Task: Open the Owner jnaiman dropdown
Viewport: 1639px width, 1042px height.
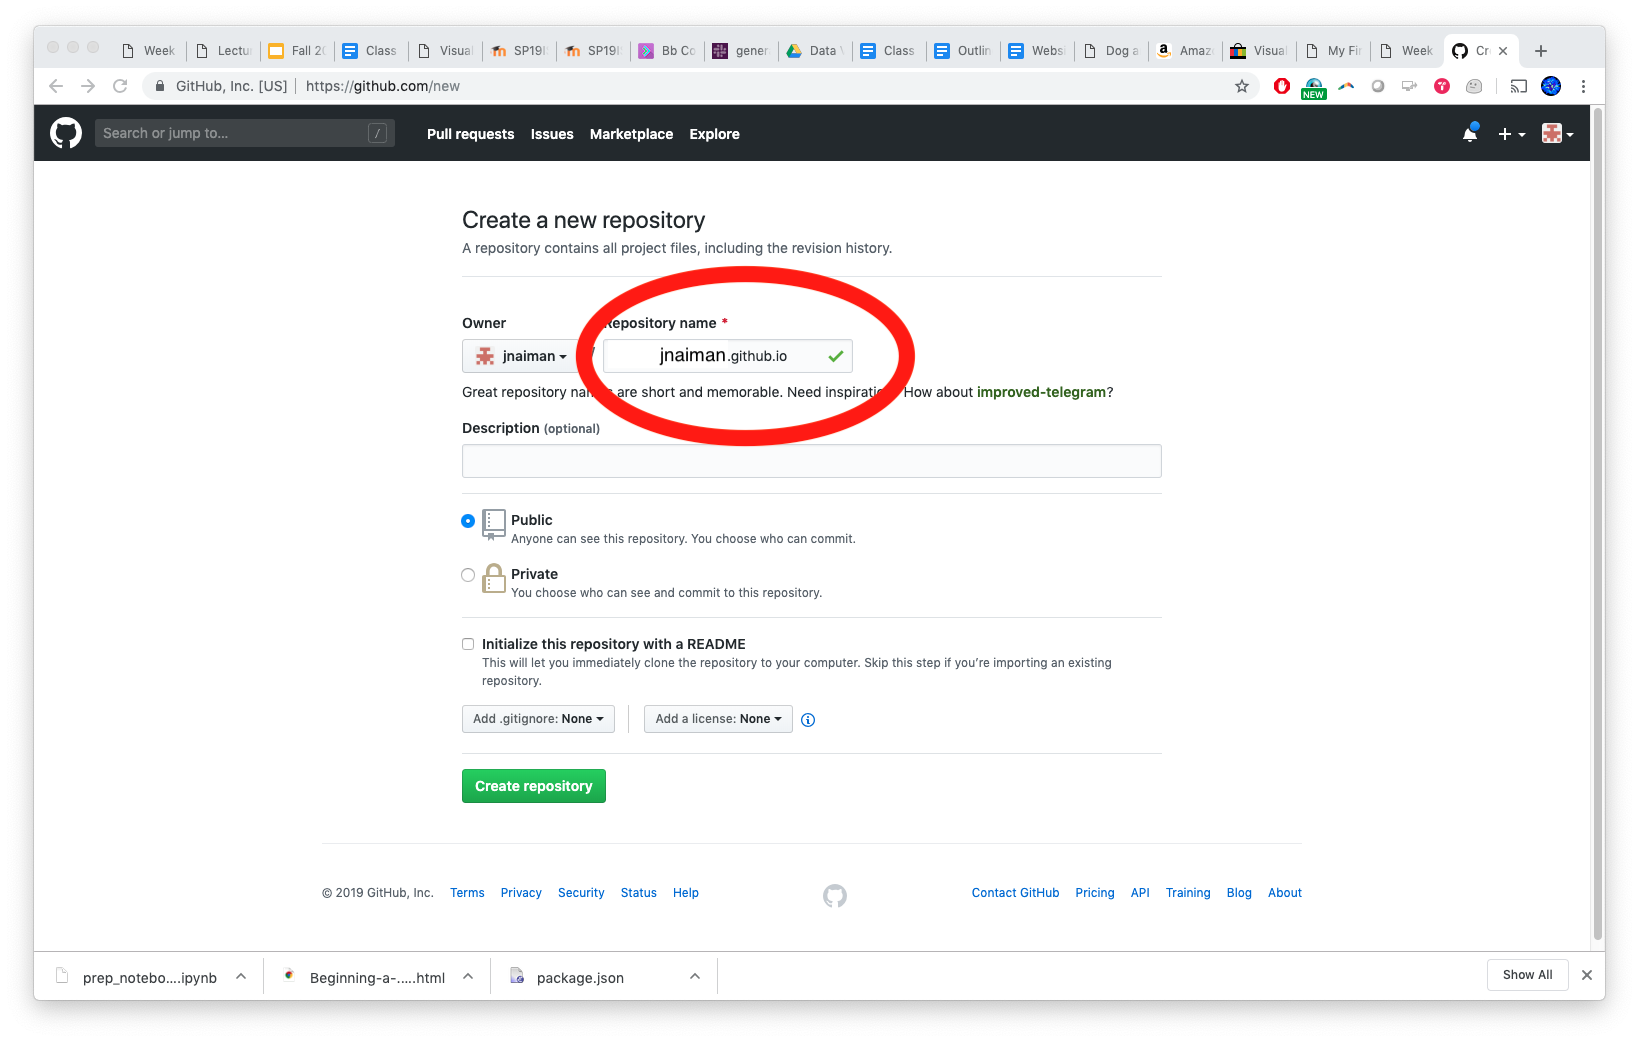Action: [520, 356]
